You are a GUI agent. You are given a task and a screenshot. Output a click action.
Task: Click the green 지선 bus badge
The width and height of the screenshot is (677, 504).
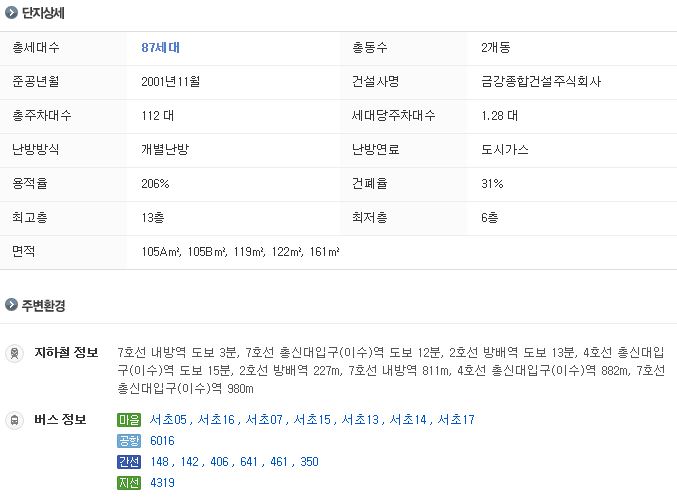point(129,482)
